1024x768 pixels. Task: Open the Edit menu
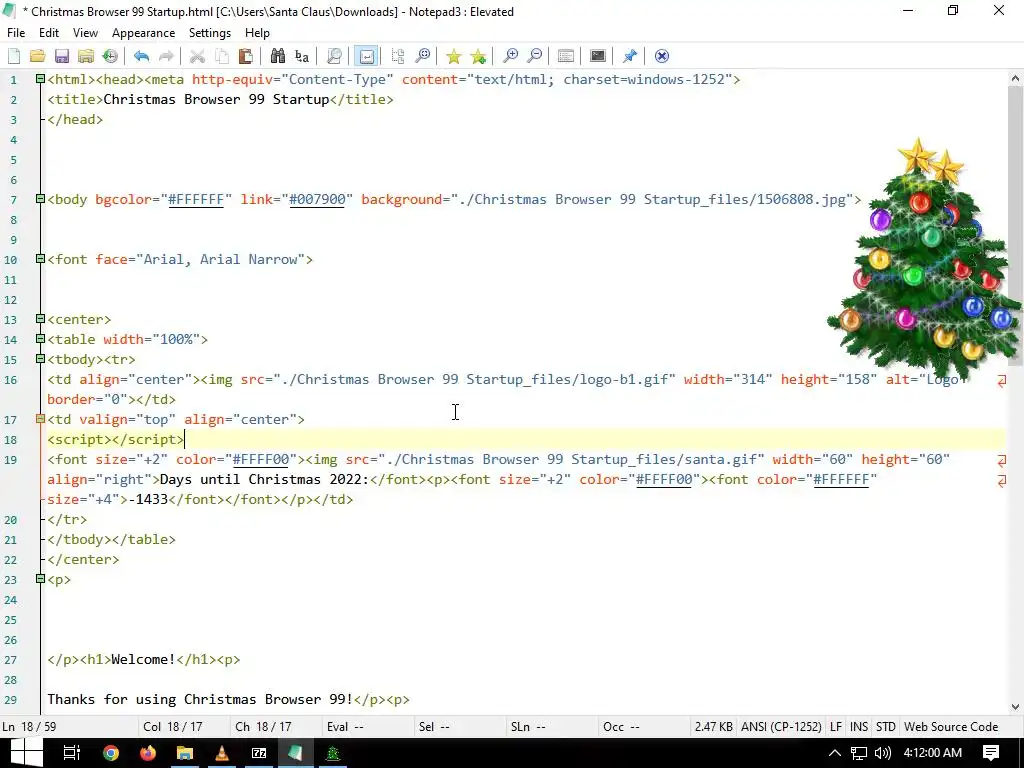click(x=49, y=33)
